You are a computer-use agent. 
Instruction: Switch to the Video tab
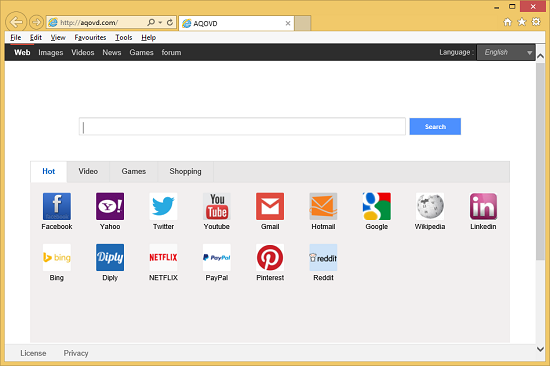click(x=88, y=172)
